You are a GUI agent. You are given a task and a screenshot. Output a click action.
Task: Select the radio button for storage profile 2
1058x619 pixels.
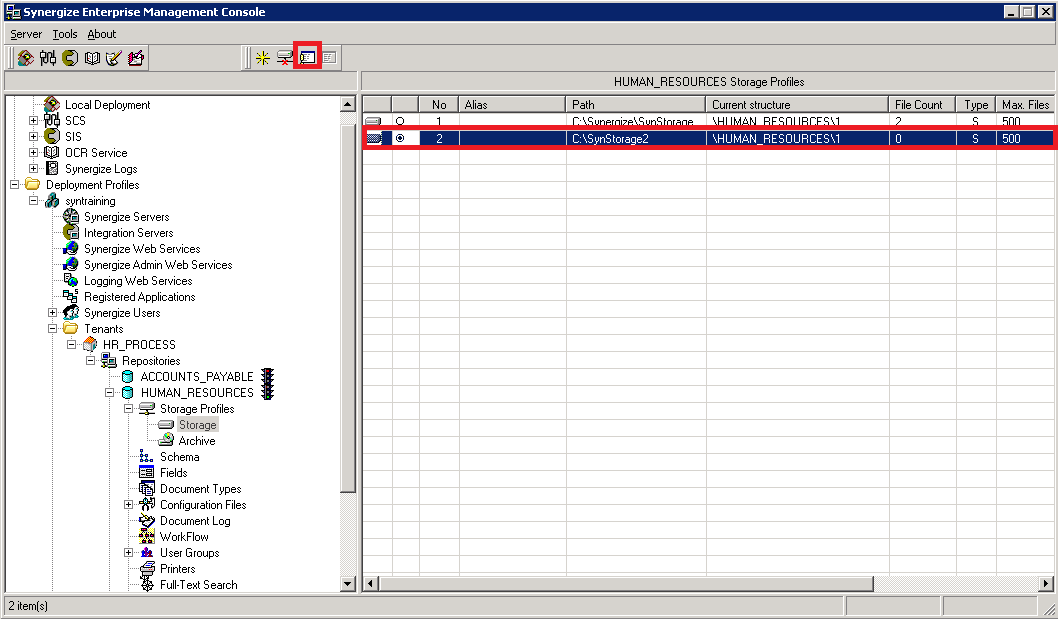tap(400, 138)
